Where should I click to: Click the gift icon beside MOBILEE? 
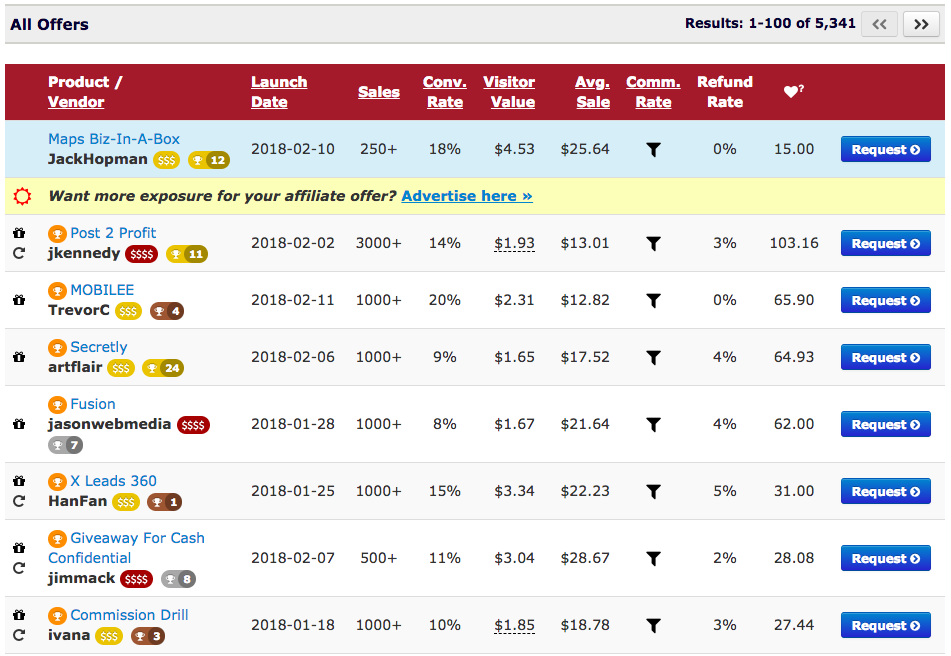point(19,300)
